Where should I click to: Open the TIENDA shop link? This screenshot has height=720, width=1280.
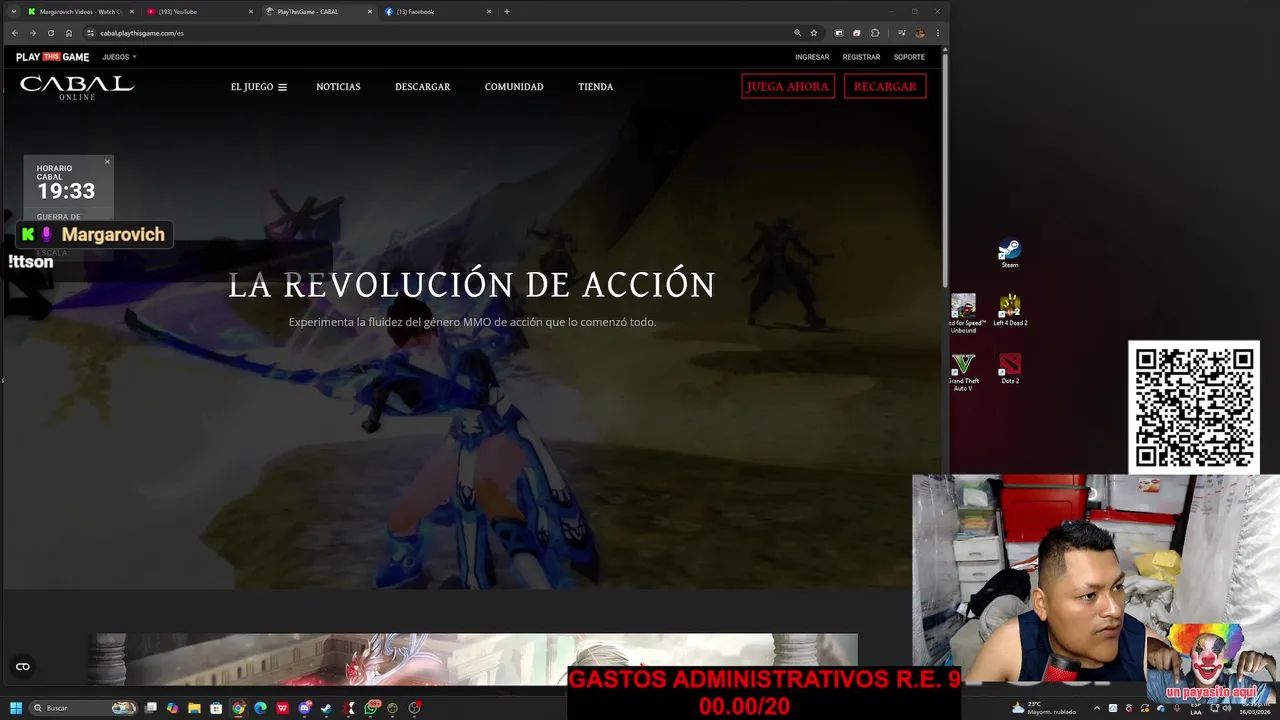tap(595, 87)
